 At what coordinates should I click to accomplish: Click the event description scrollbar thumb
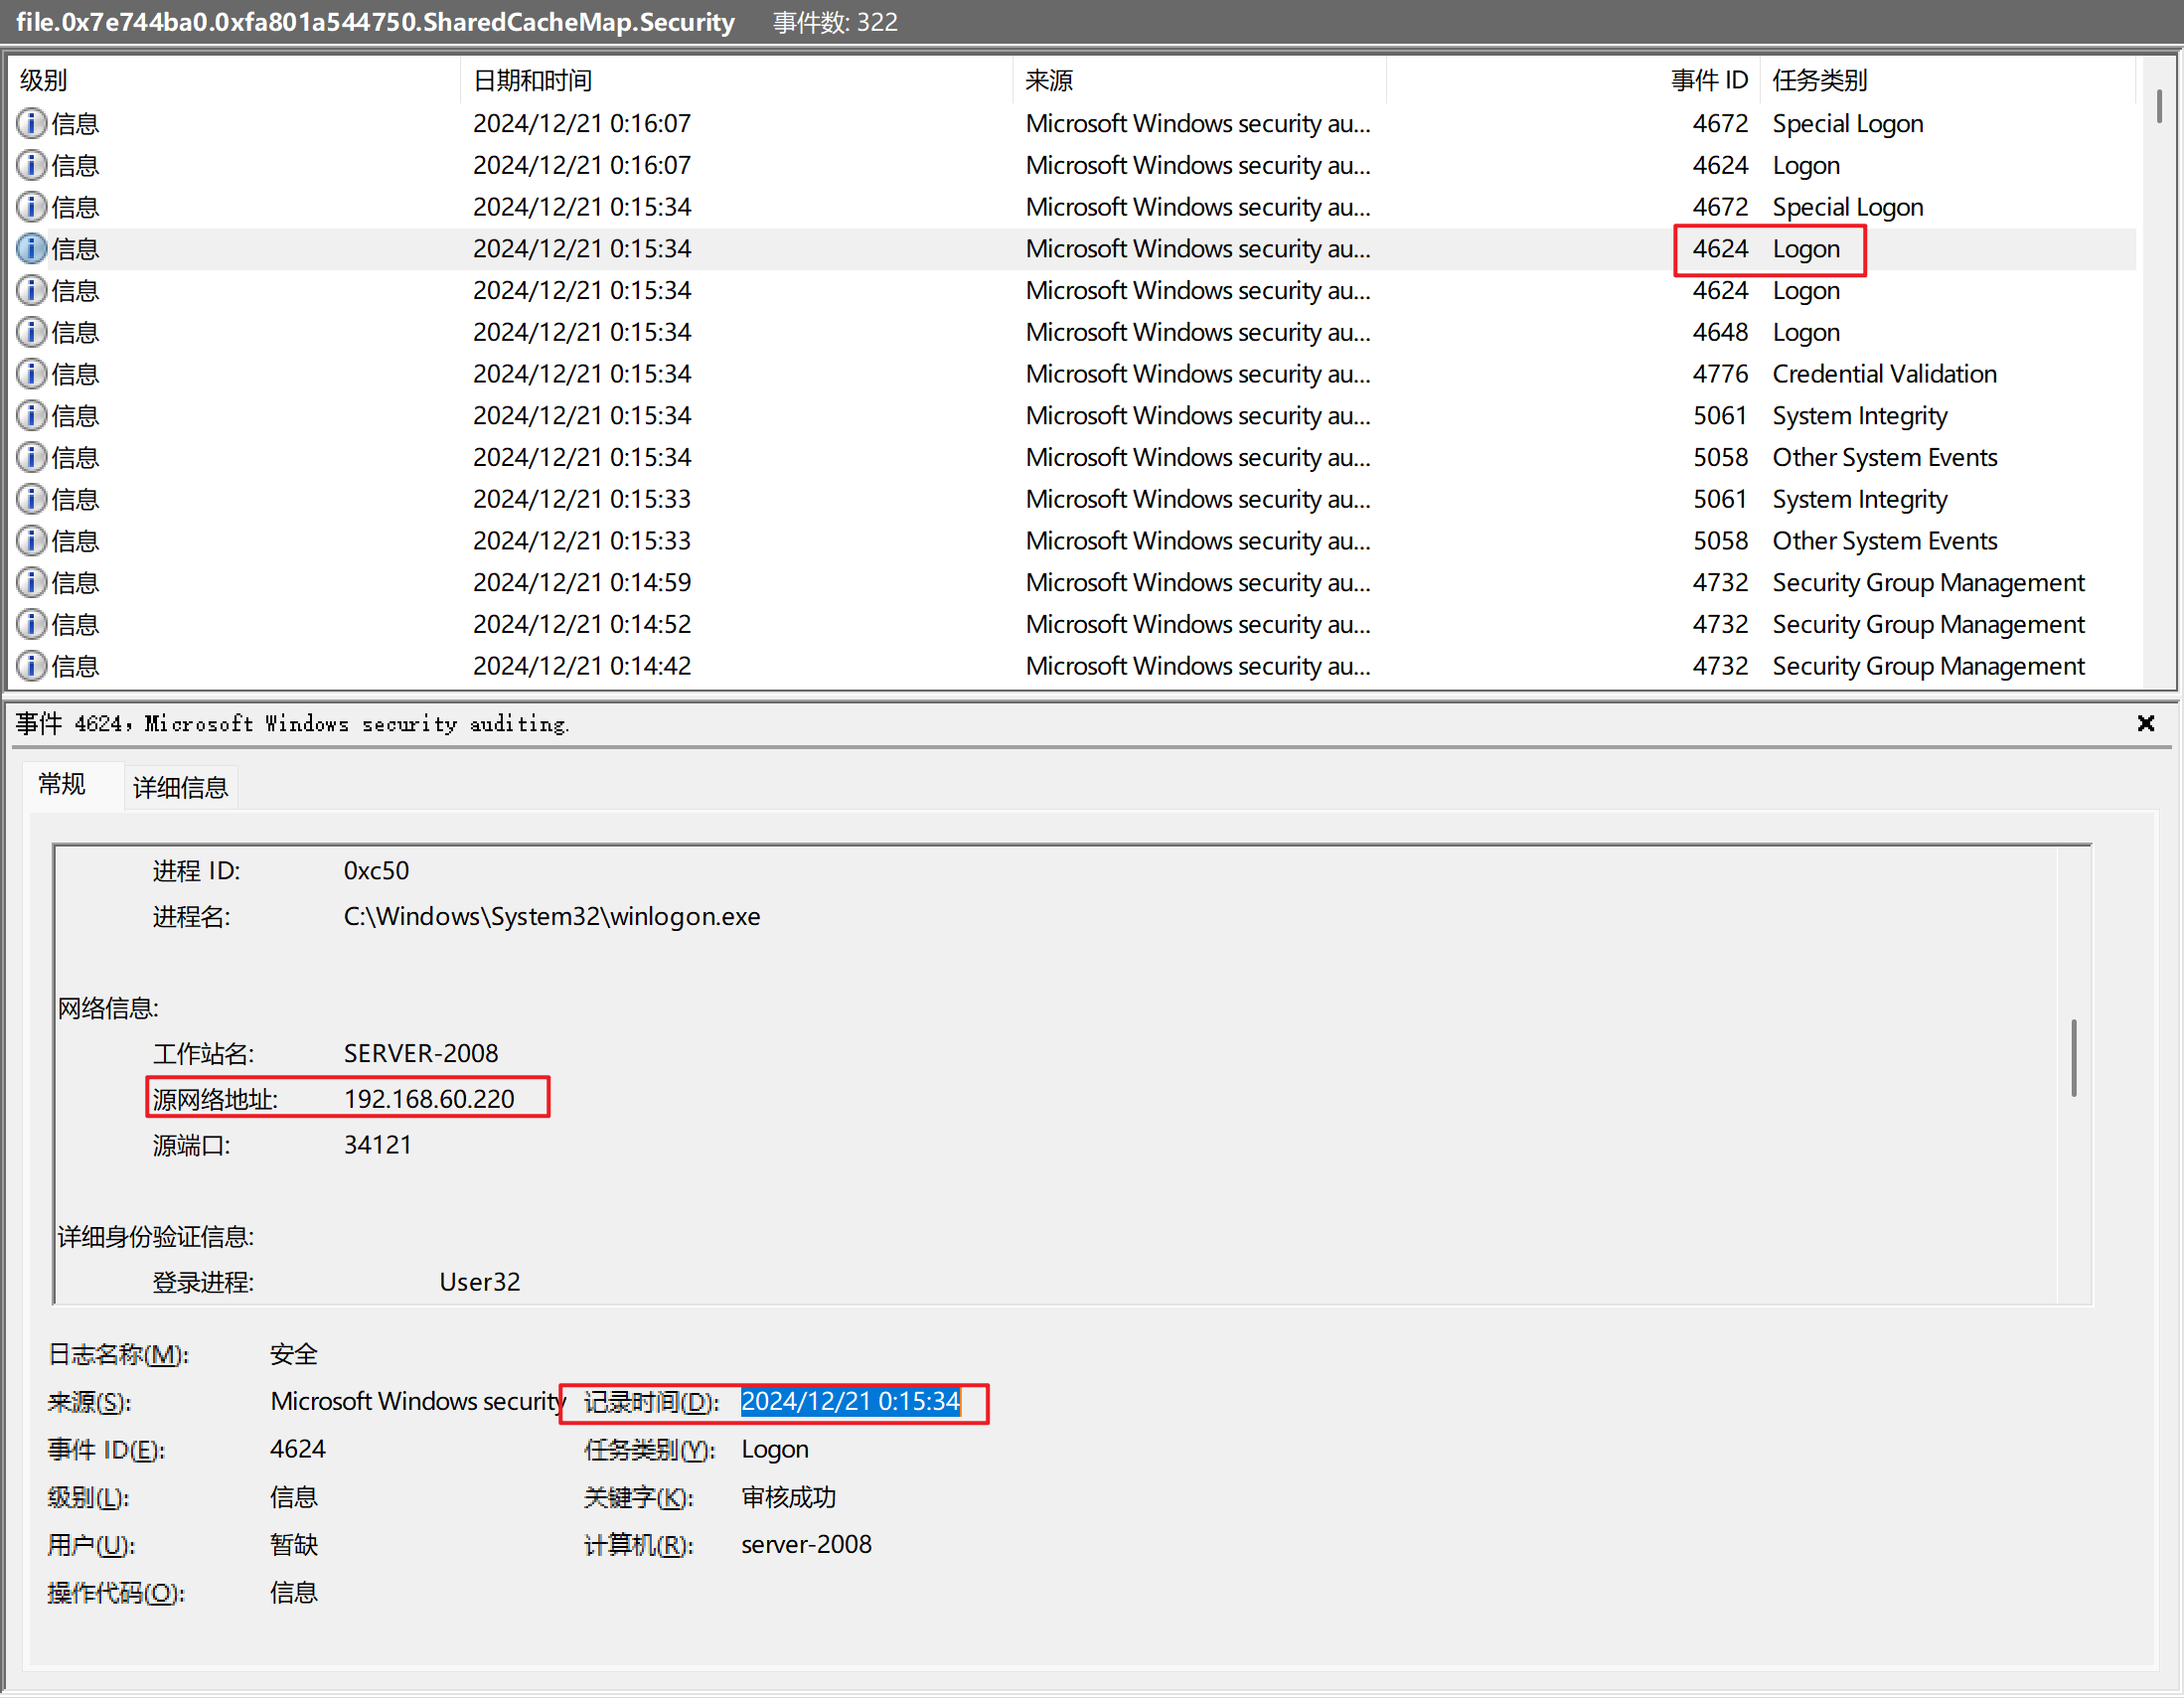click(x=2073, y=1058)
